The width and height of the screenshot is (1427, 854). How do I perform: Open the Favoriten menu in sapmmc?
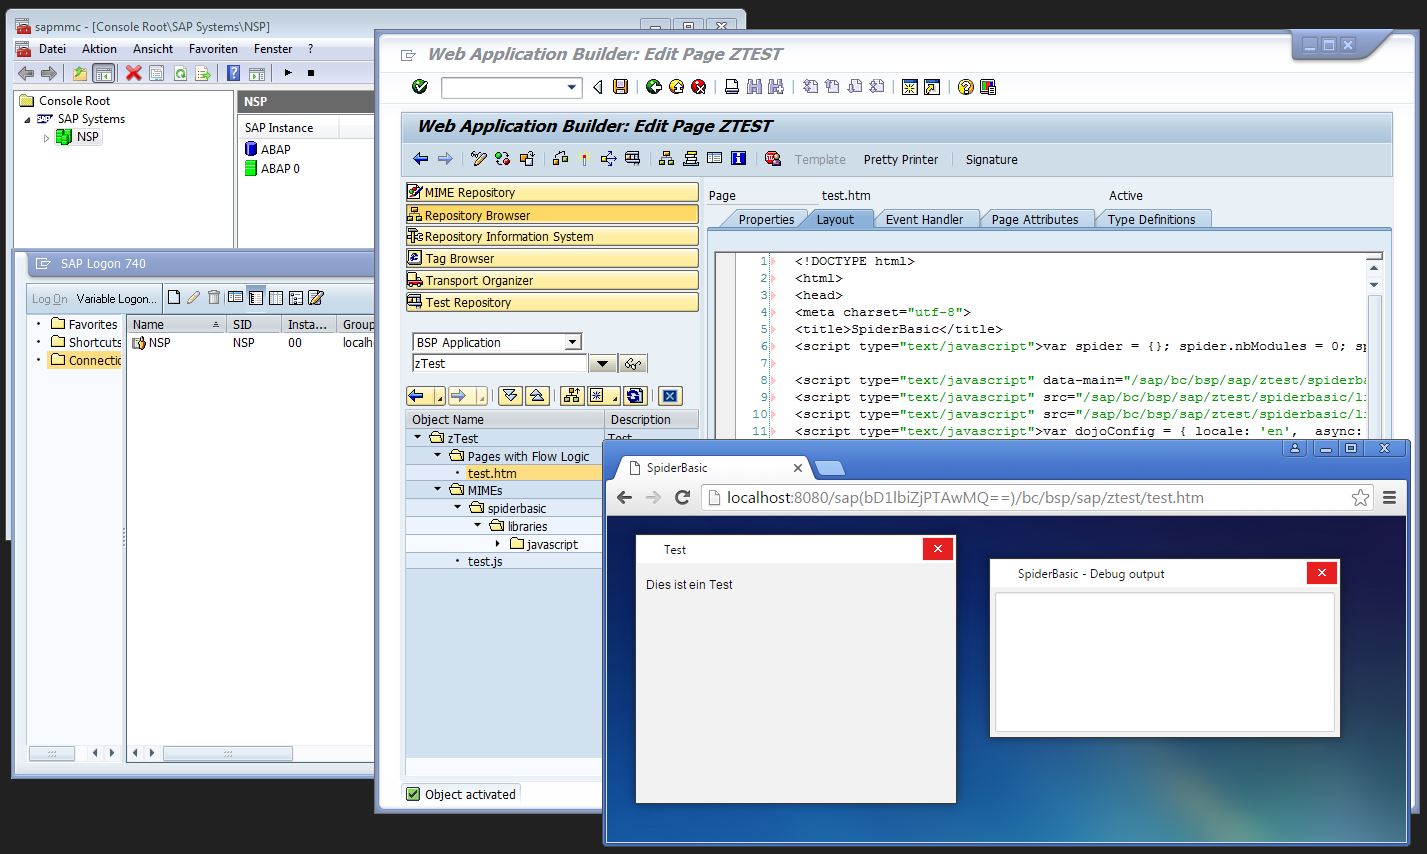click(x=213, y=48)
